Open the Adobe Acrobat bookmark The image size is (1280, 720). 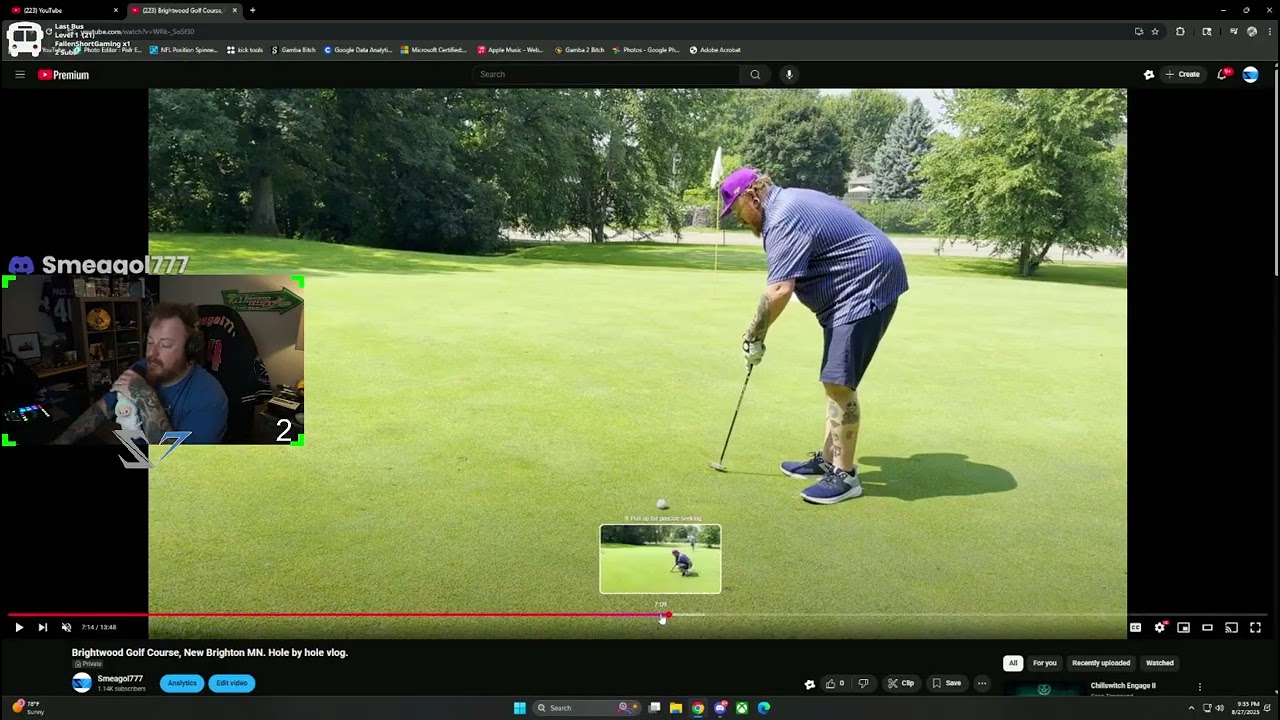715,50
